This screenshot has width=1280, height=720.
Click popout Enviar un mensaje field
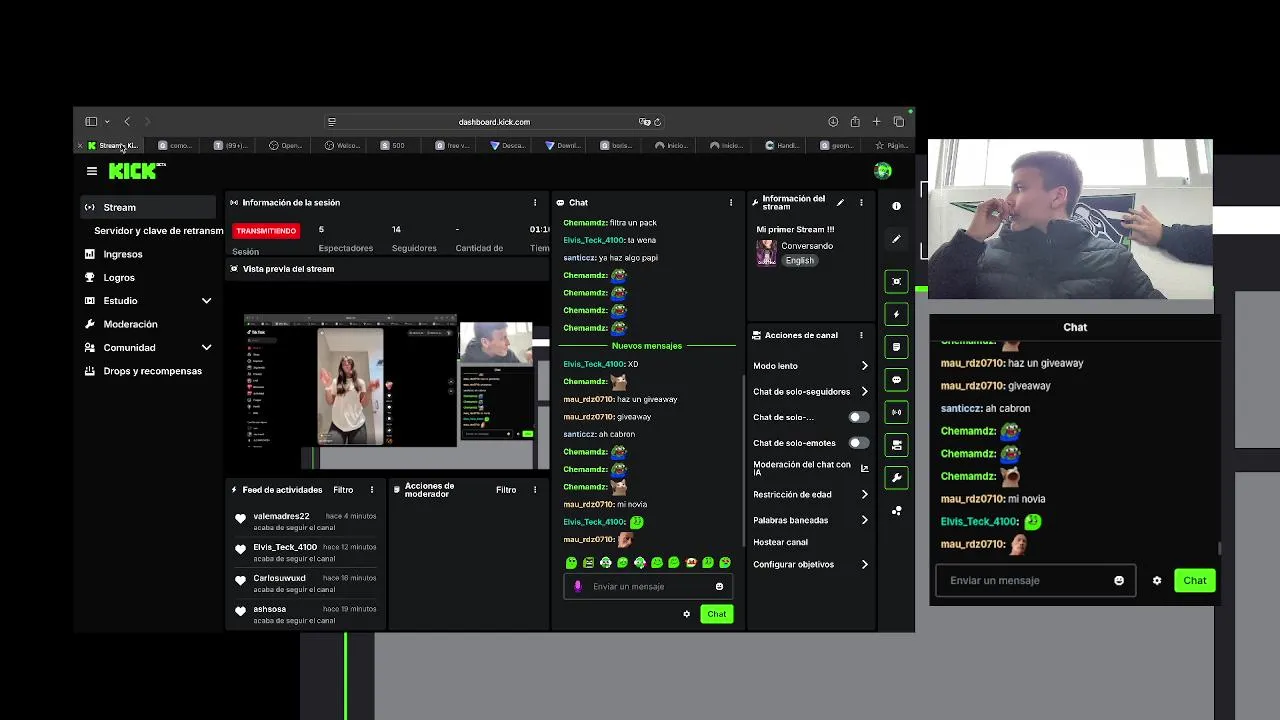click(x=1035, y=581)
